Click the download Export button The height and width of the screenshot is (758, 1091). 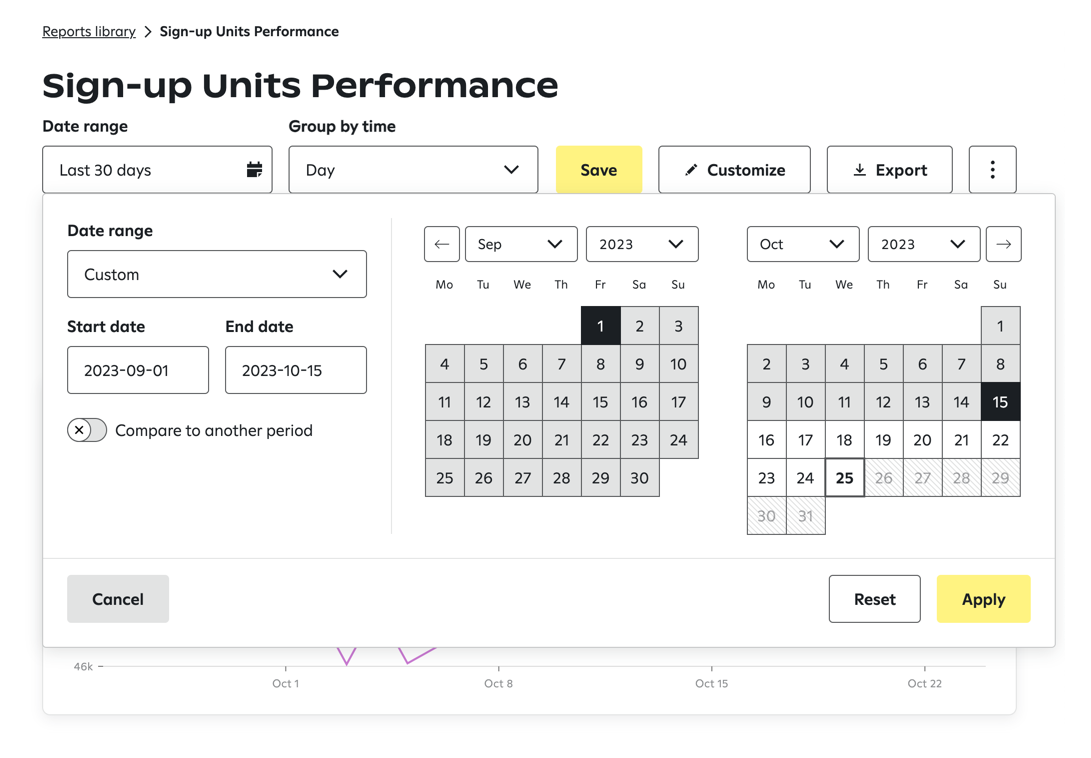tap(889, 170)
